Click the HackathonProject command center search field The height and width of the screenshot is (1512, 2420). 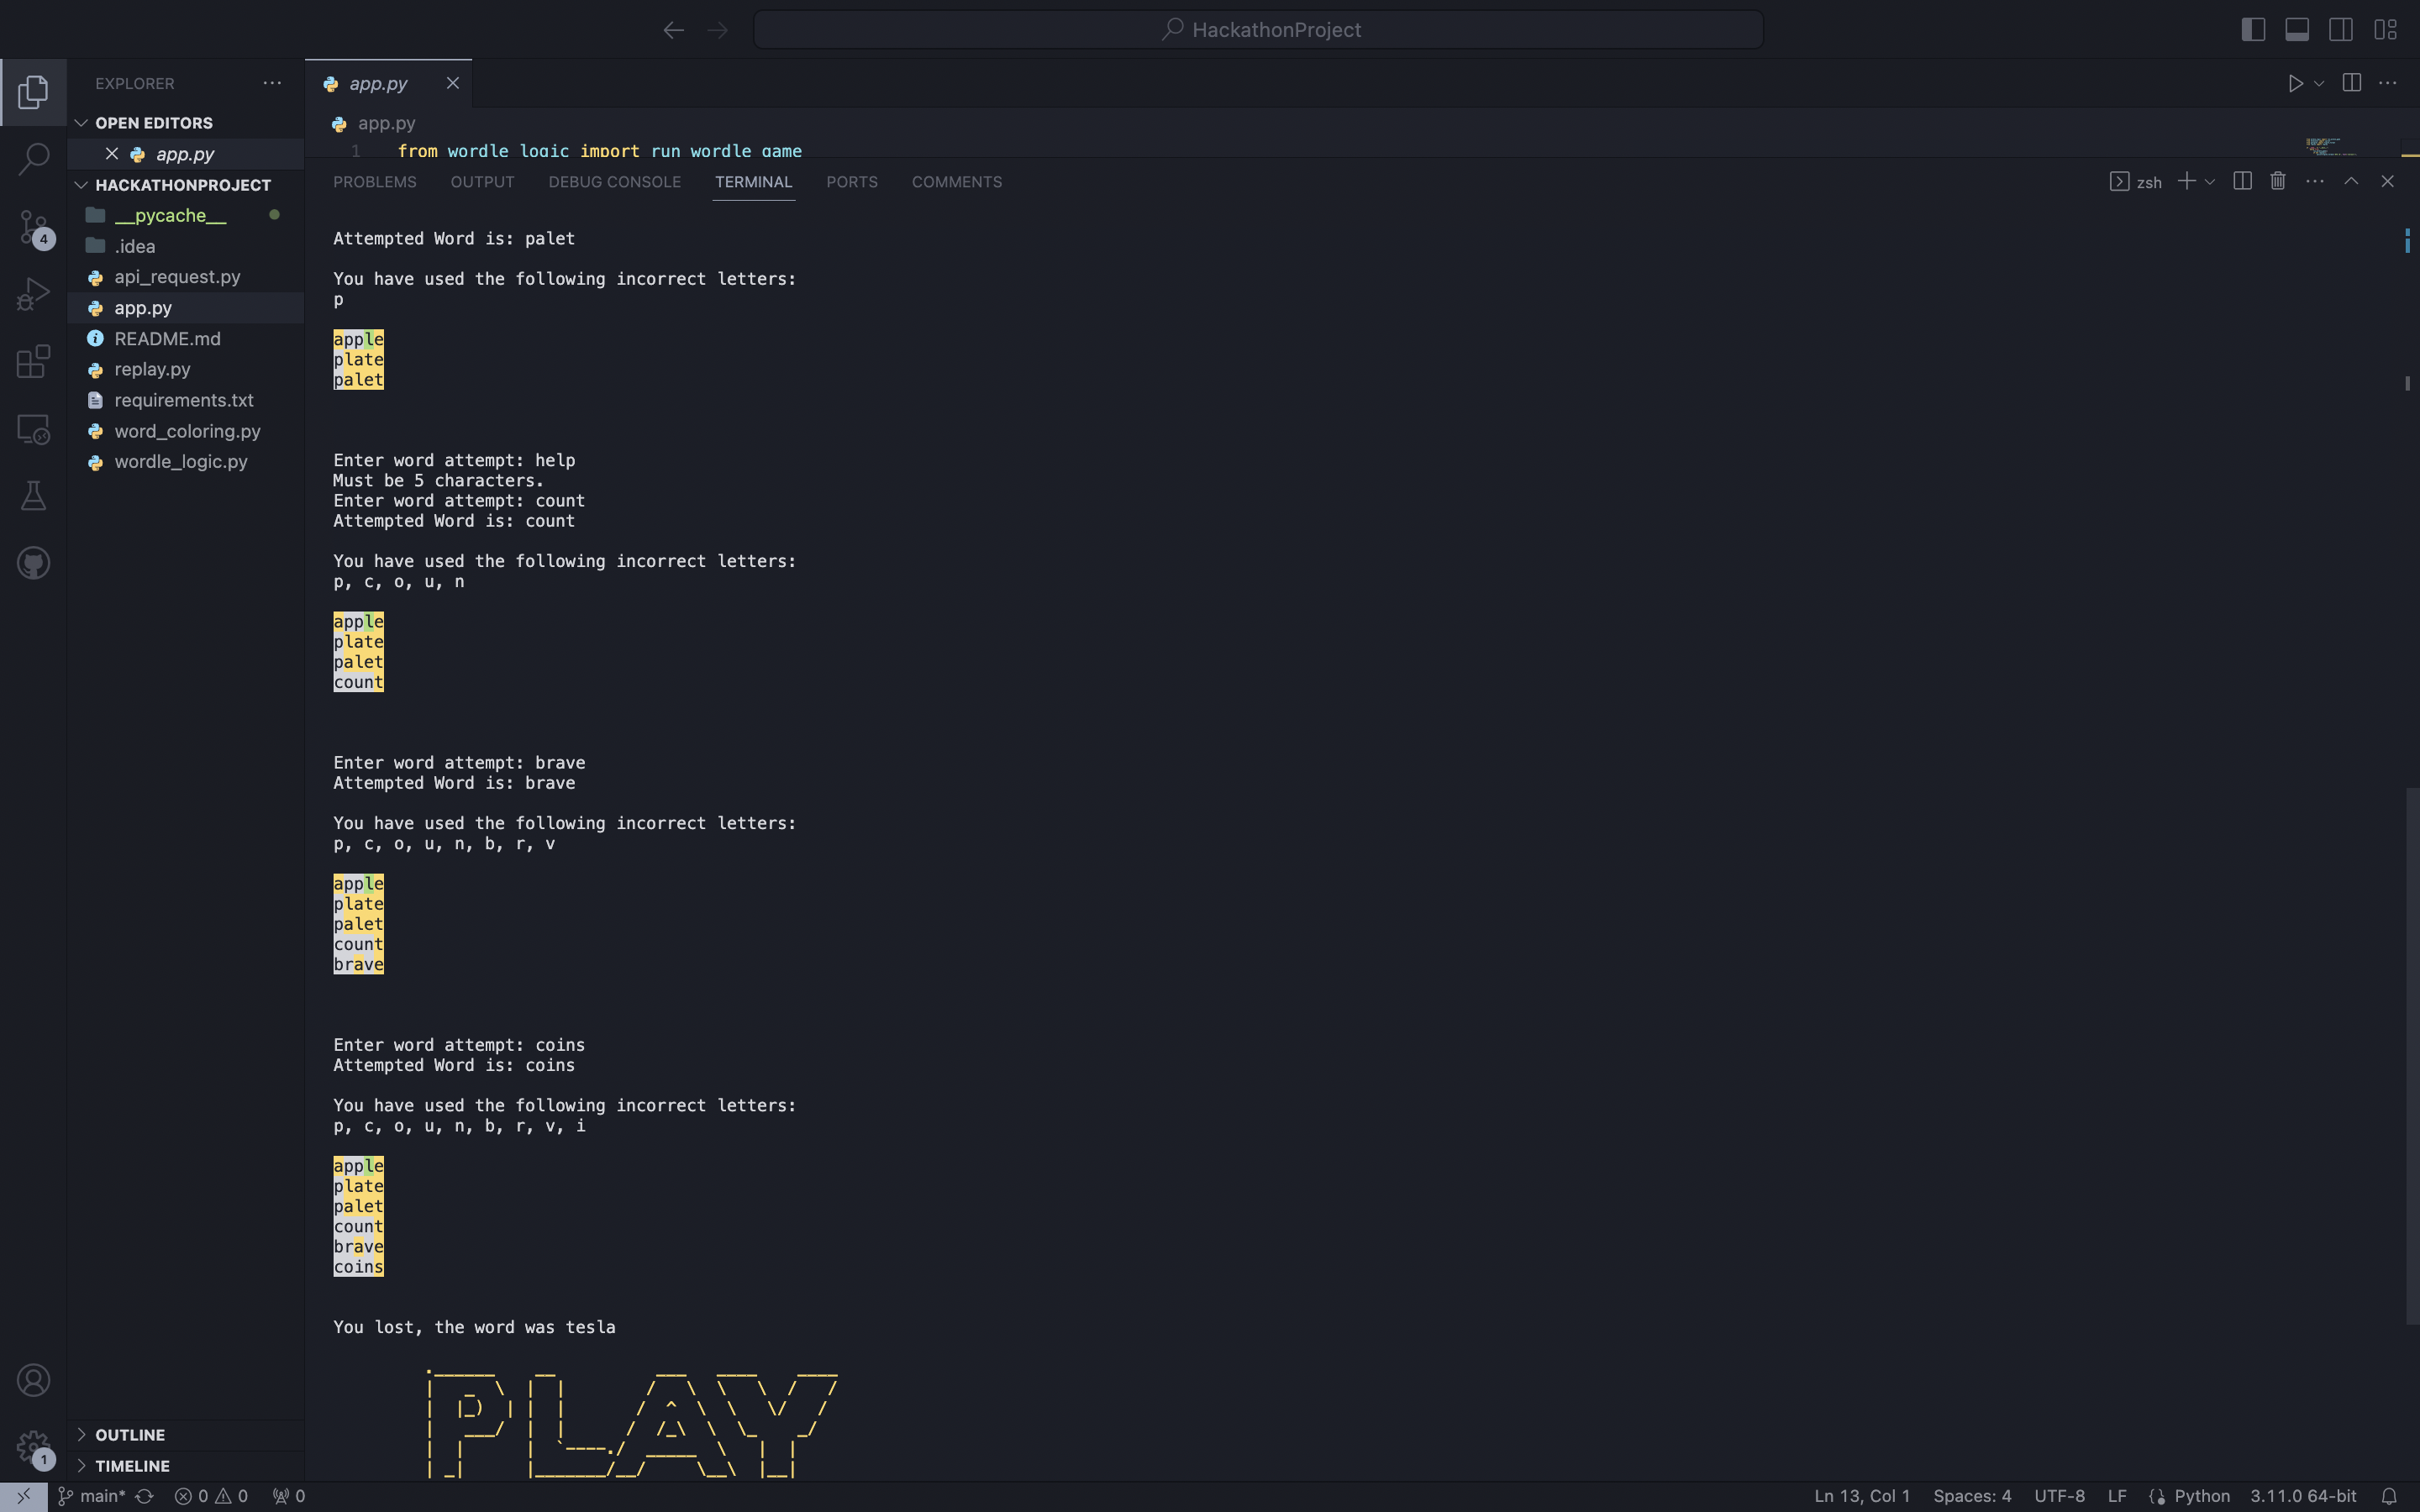(1258, 30)
